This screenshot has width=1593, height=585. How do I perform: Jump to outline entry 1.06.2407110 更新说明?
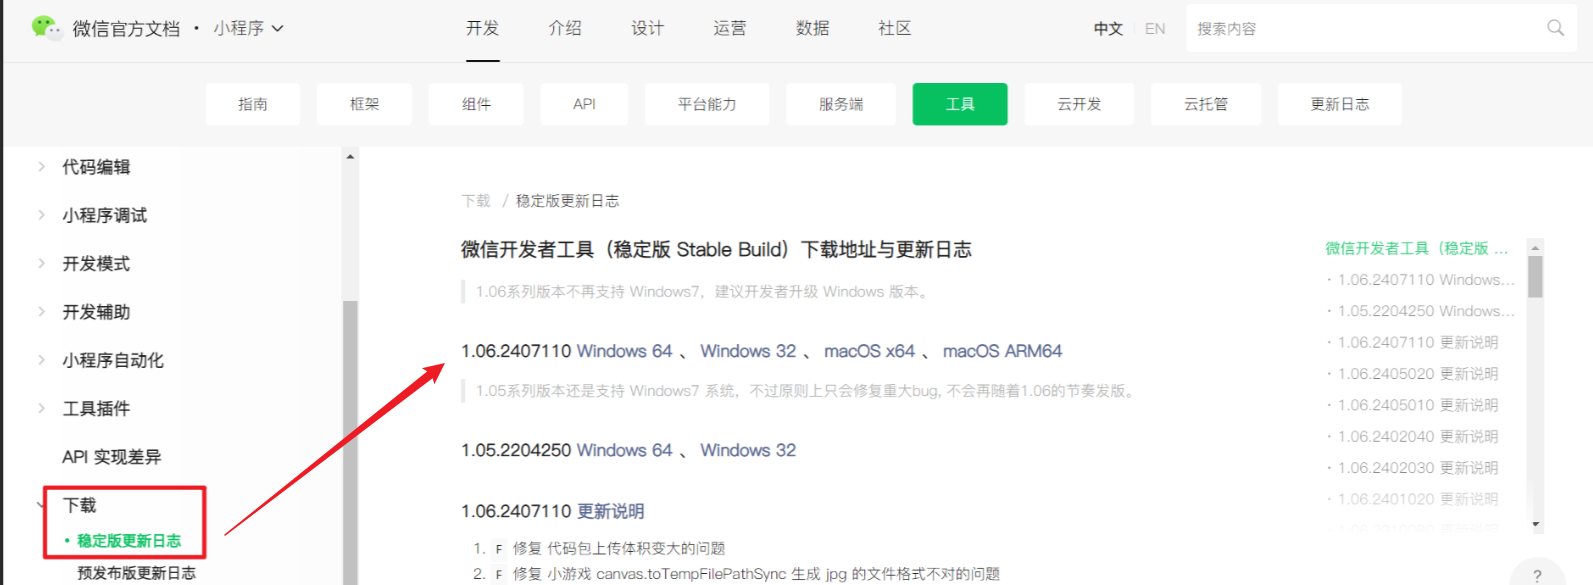(x=1418, y=342)
